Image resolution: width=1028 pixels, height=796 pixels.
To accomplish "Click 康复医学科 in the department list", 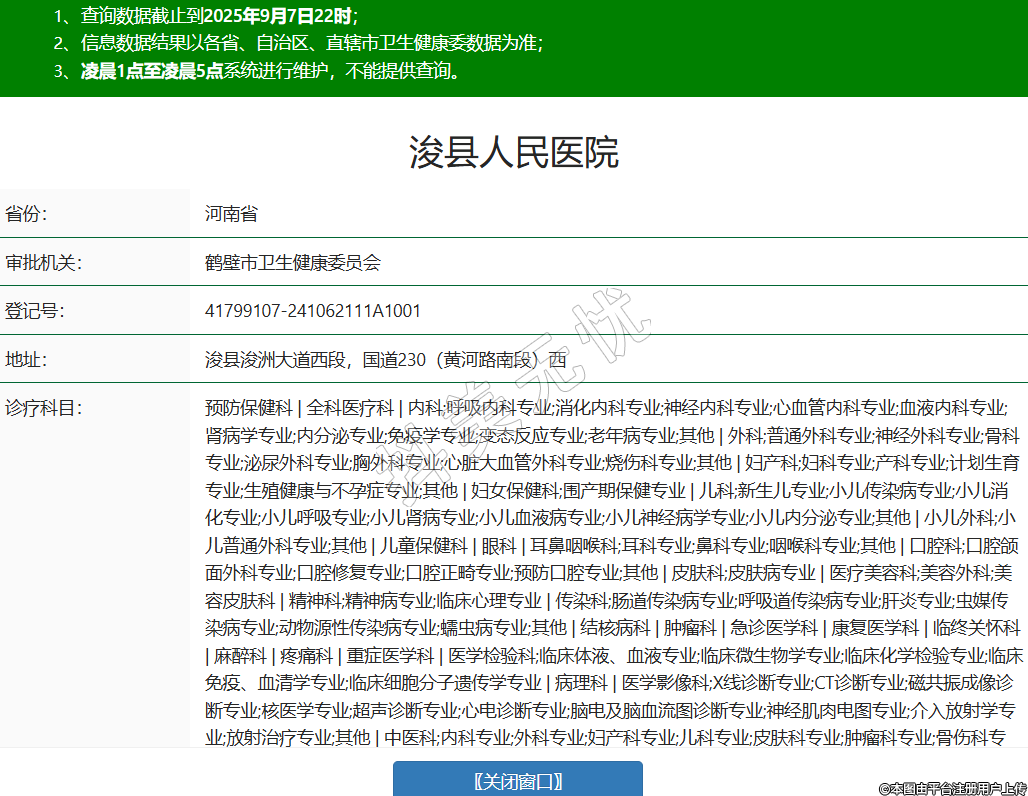I will click(875, 628).
